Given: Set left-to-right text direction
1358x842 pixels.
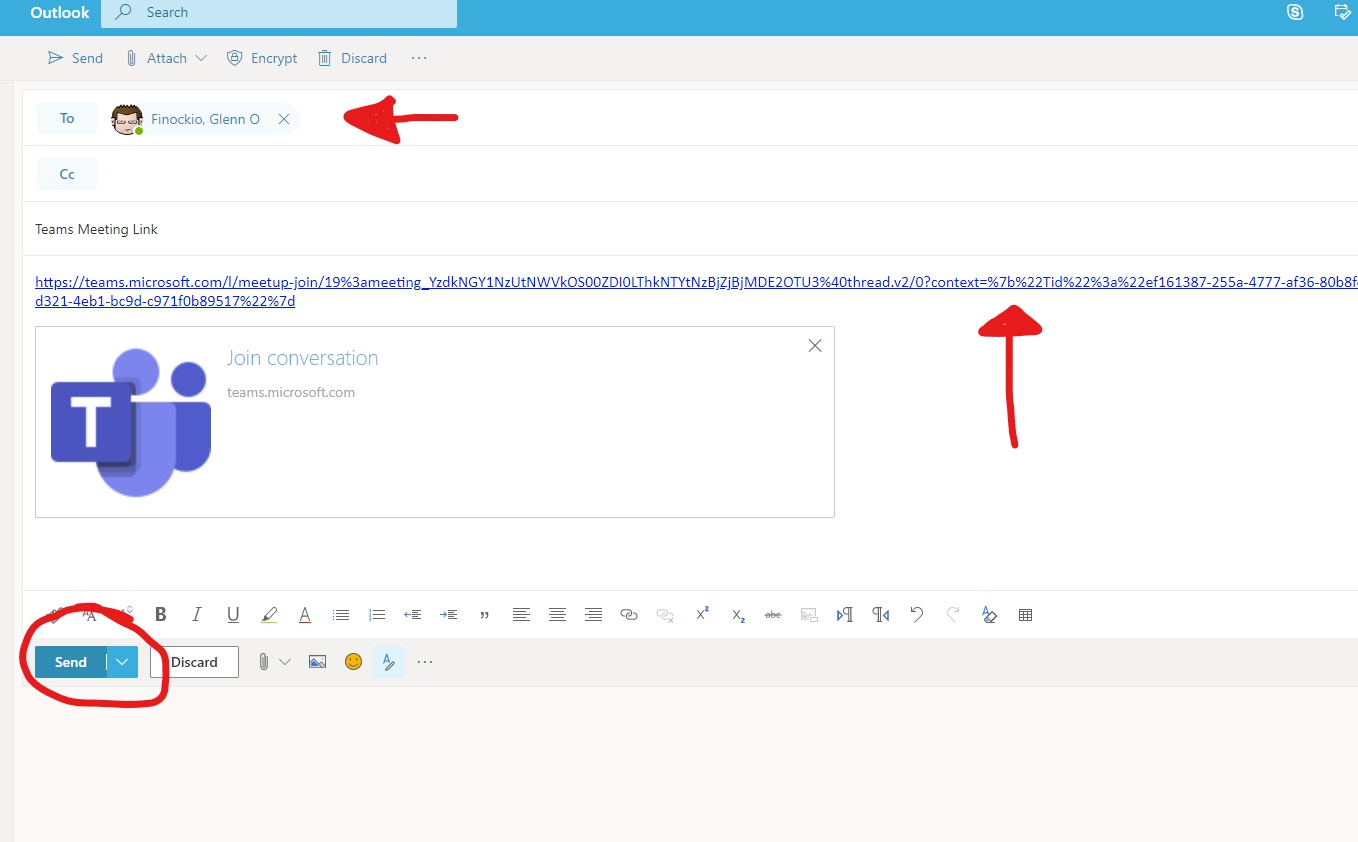Looking at the screenshot, I should click(845, 615).
